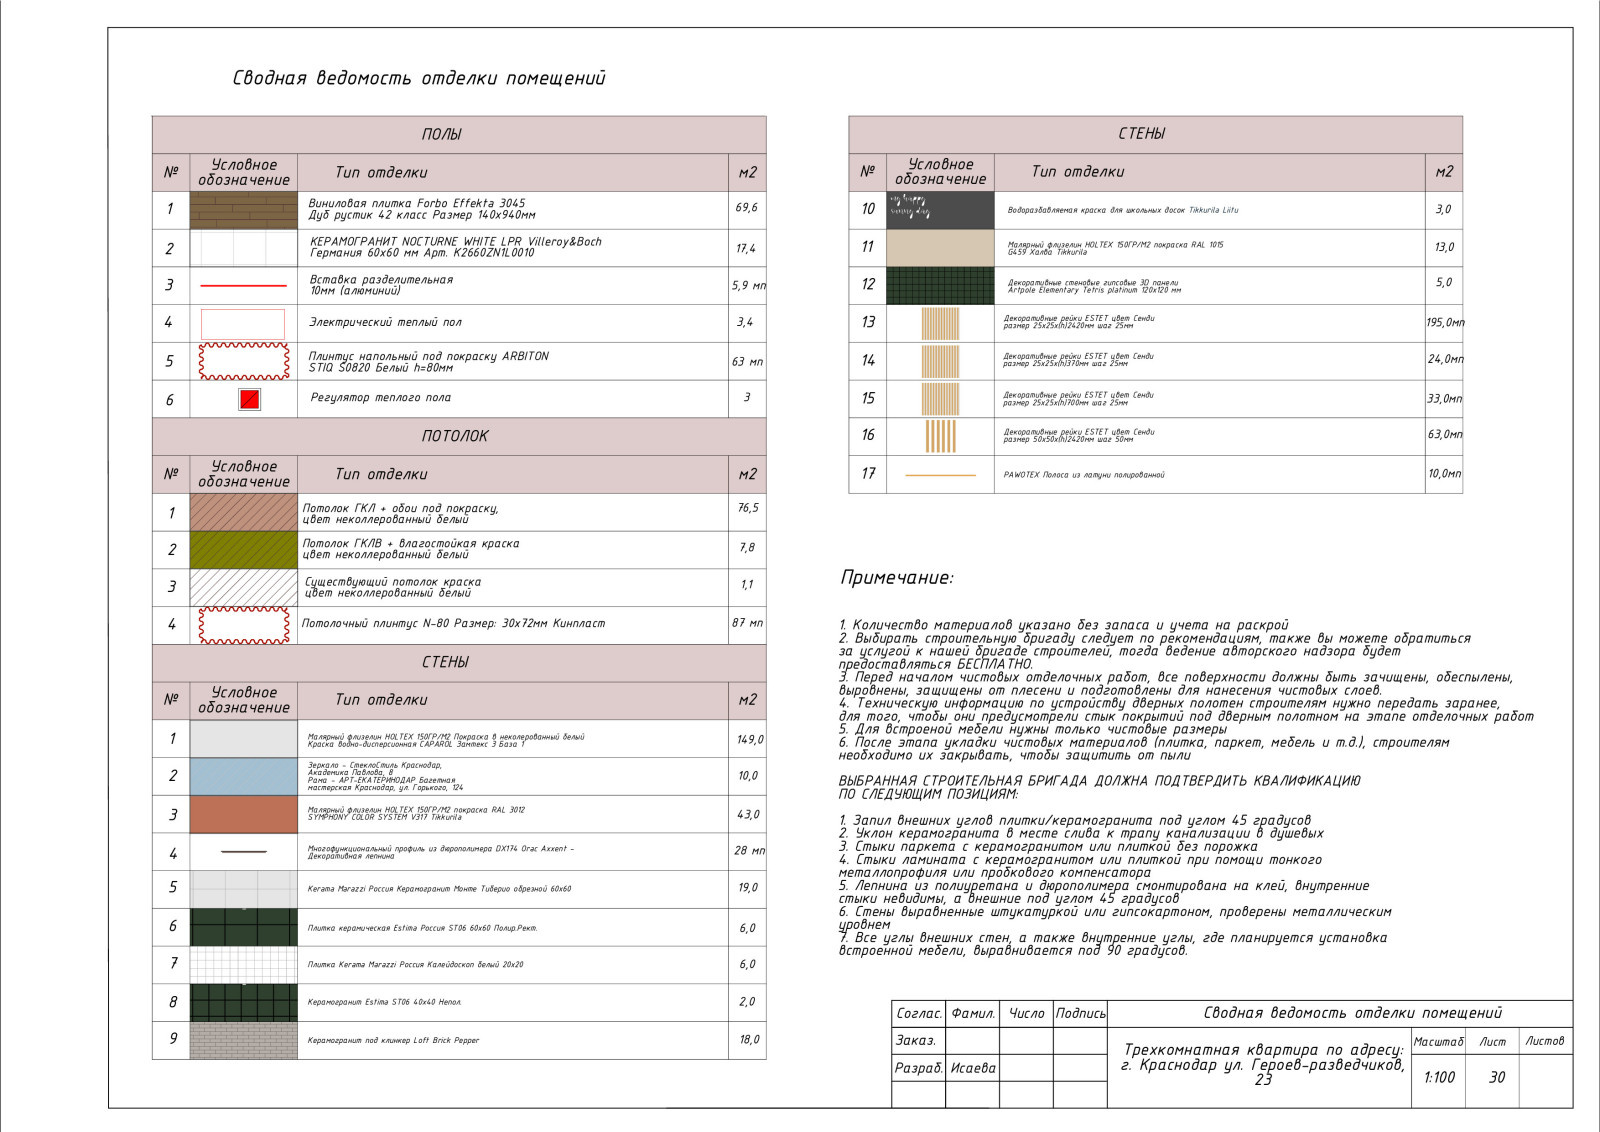
Task: Click the sheet number '30' in title block
Action: (x=1496, y=1078)
